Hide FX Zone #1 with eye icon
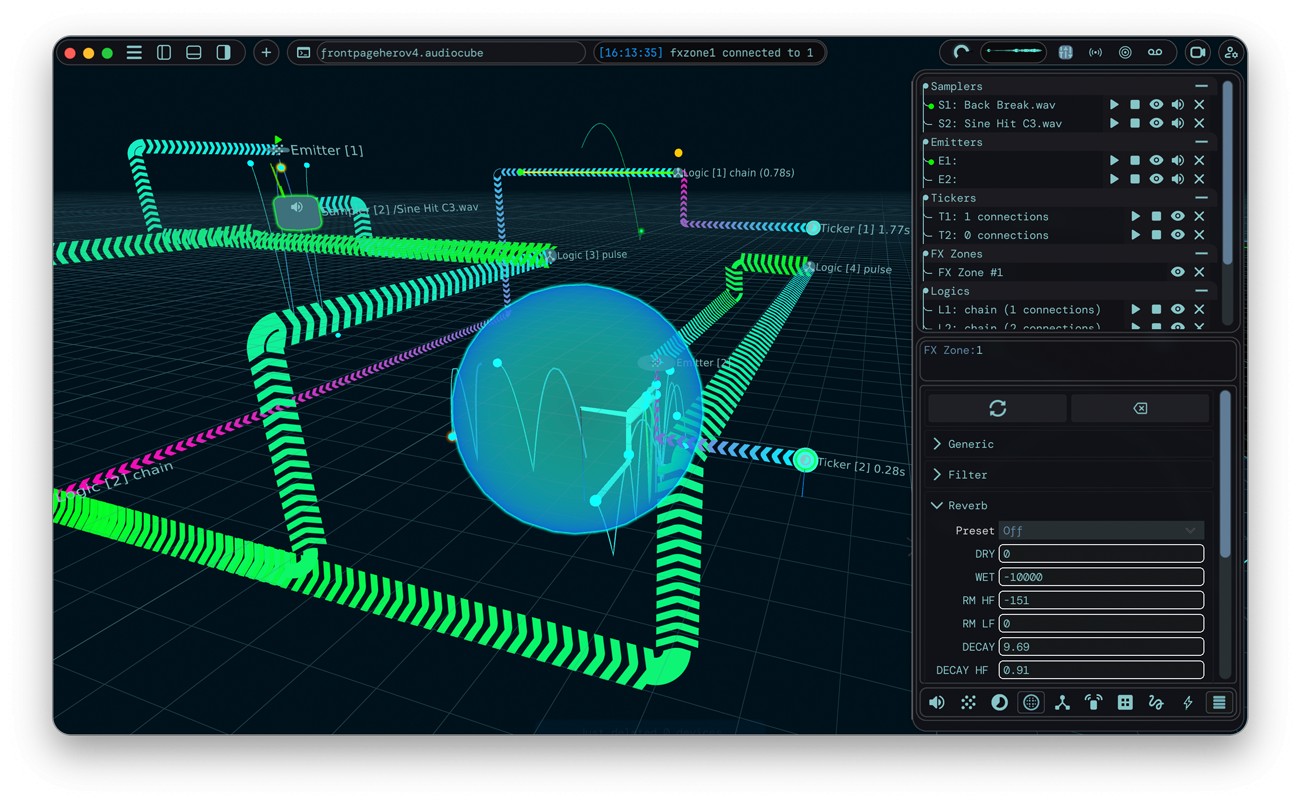Viewport: 1300px width, 804px height. [x=1178, y=272]
